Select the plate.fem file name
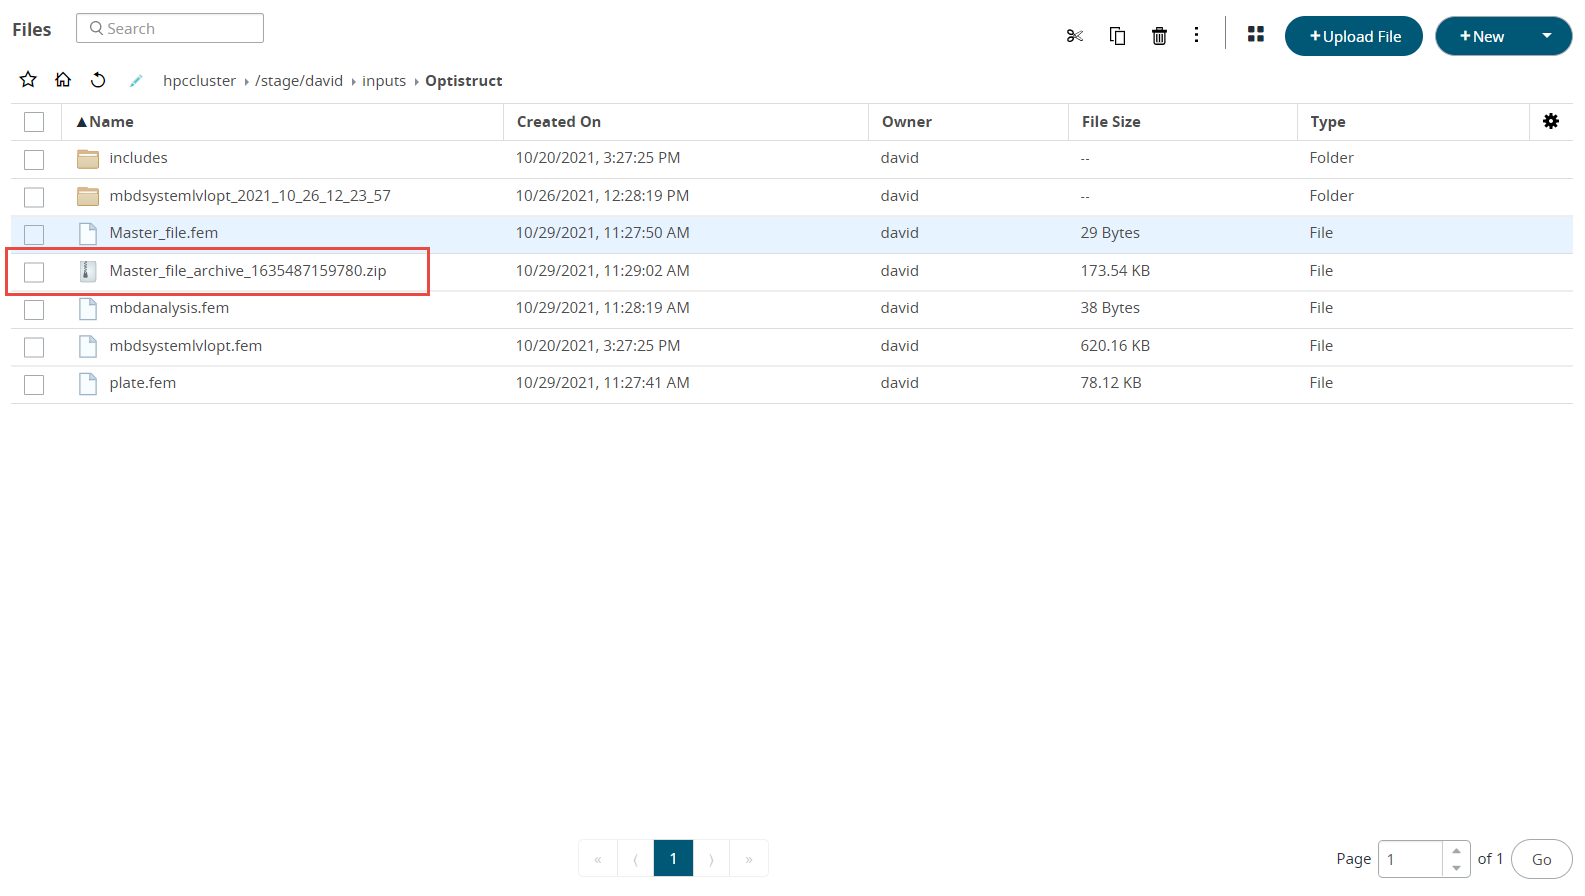The image size is (1585, 896). (143, 383)
